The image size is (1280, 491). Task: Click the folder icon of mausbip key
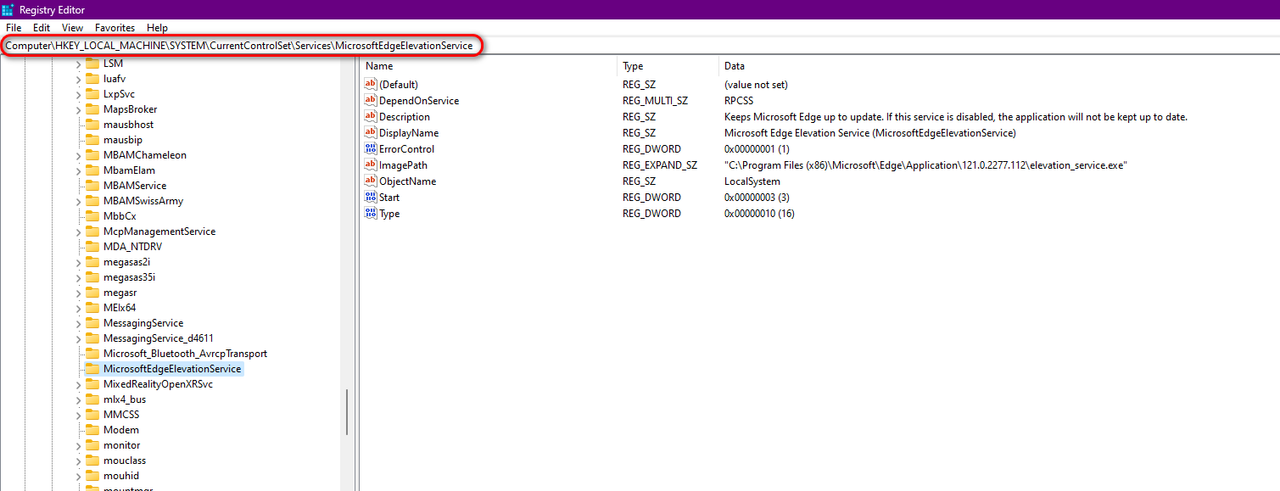click(92, 140)
